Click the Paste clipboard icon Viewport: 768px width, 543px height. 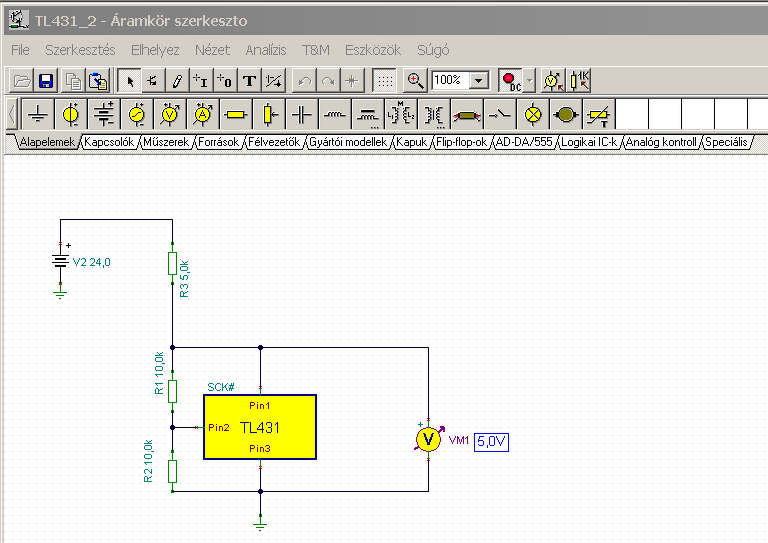[98, 81]
